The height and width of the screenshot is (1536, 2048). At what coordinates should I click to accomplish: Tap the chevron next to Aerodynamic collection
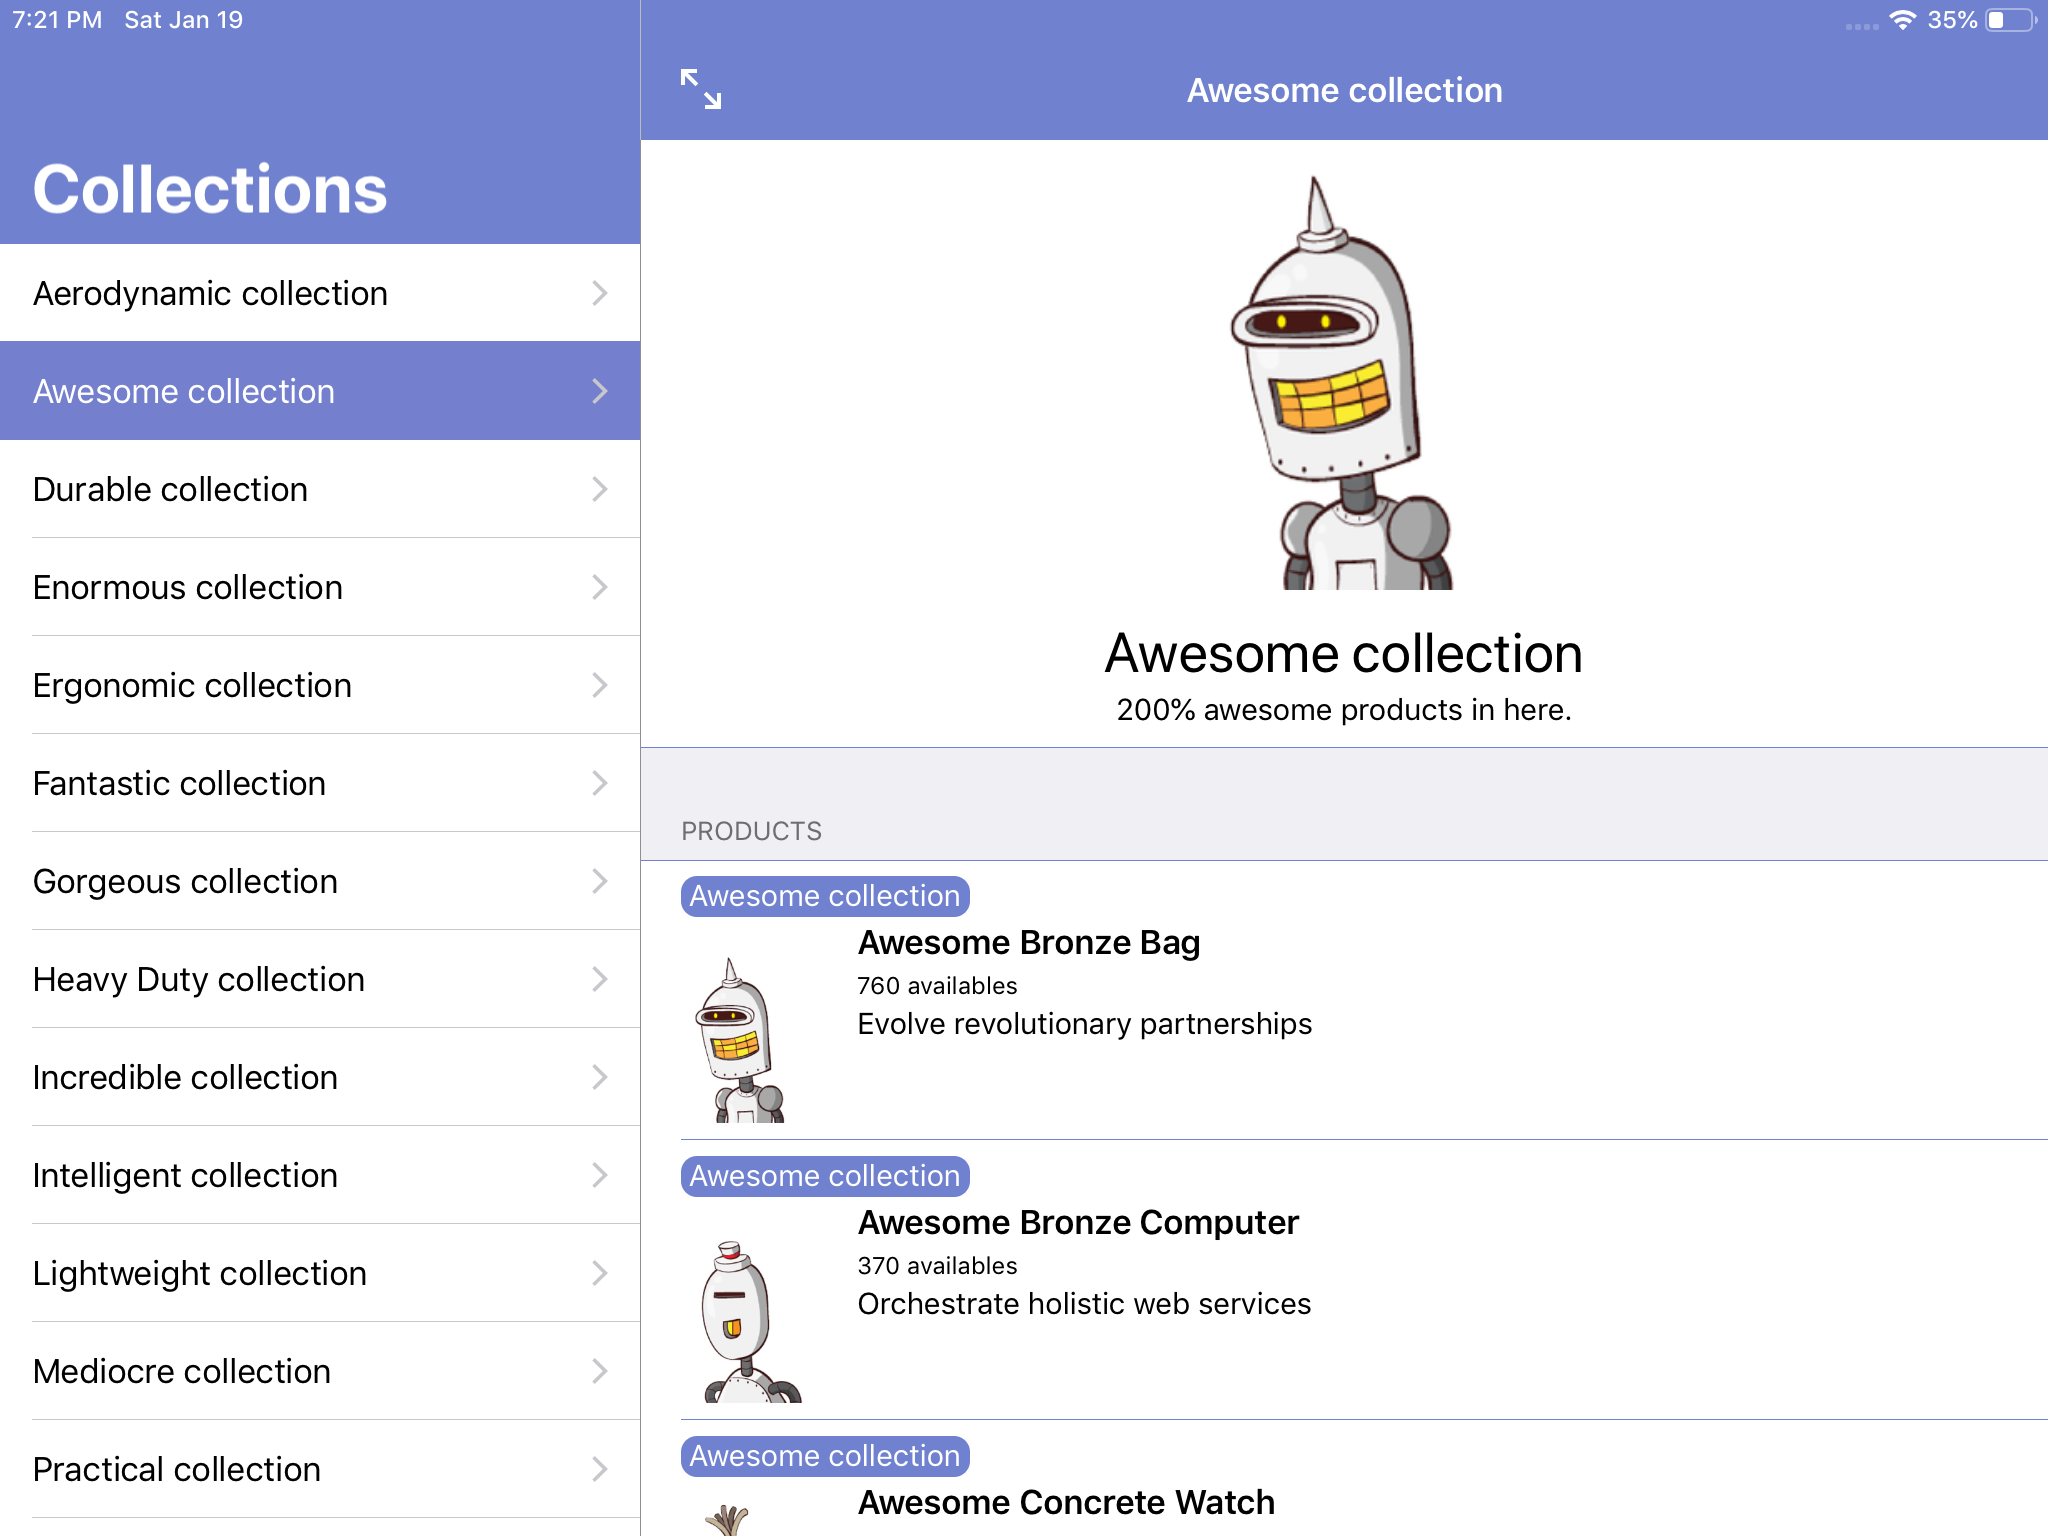pos(599,293)
